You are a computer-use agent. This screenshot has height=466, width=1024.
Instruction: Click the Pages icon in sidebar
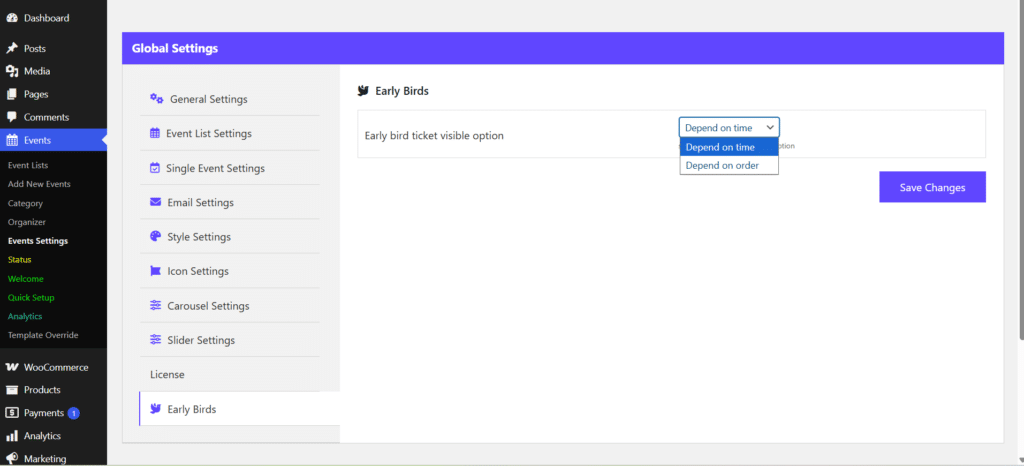12,94
